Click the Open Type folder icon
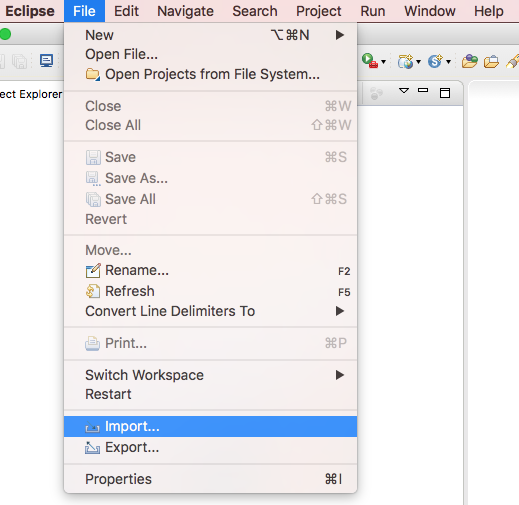The height and width of the screenshot is (505, 519). 470,61
